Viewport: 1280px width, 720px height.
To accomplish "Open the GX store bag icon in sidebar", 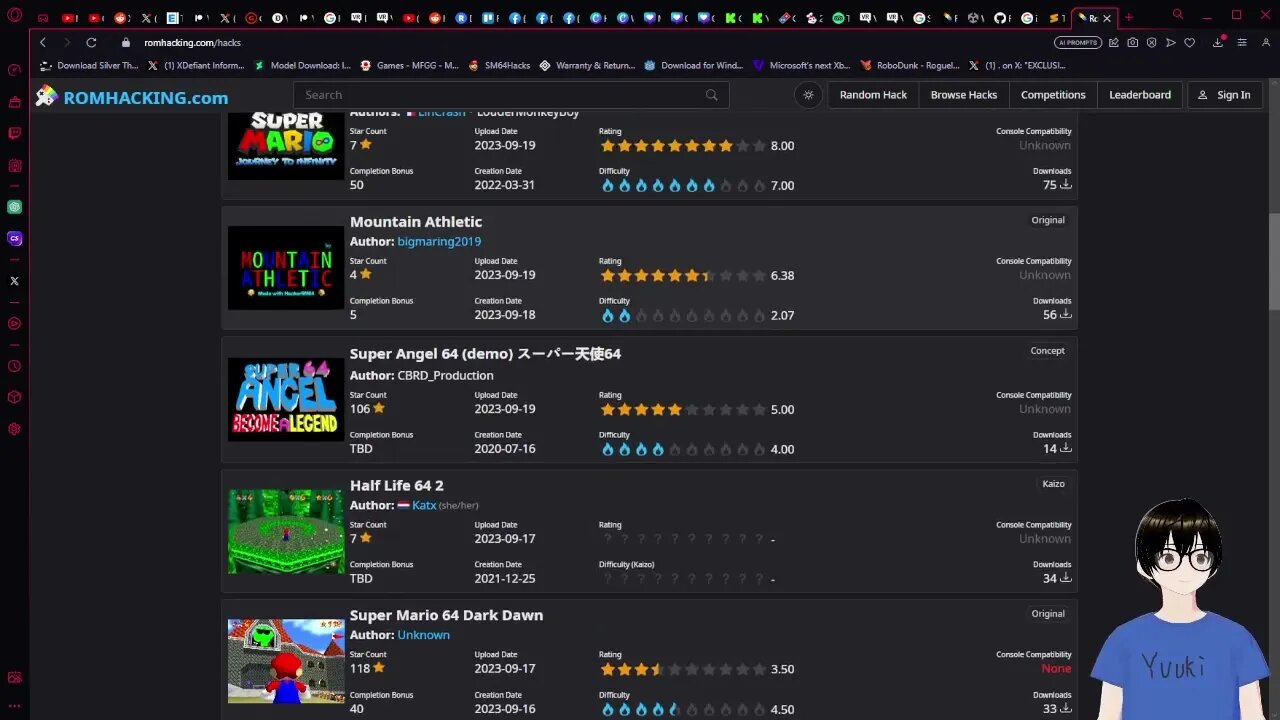I will pyautogui.click(x=14, y=102).
